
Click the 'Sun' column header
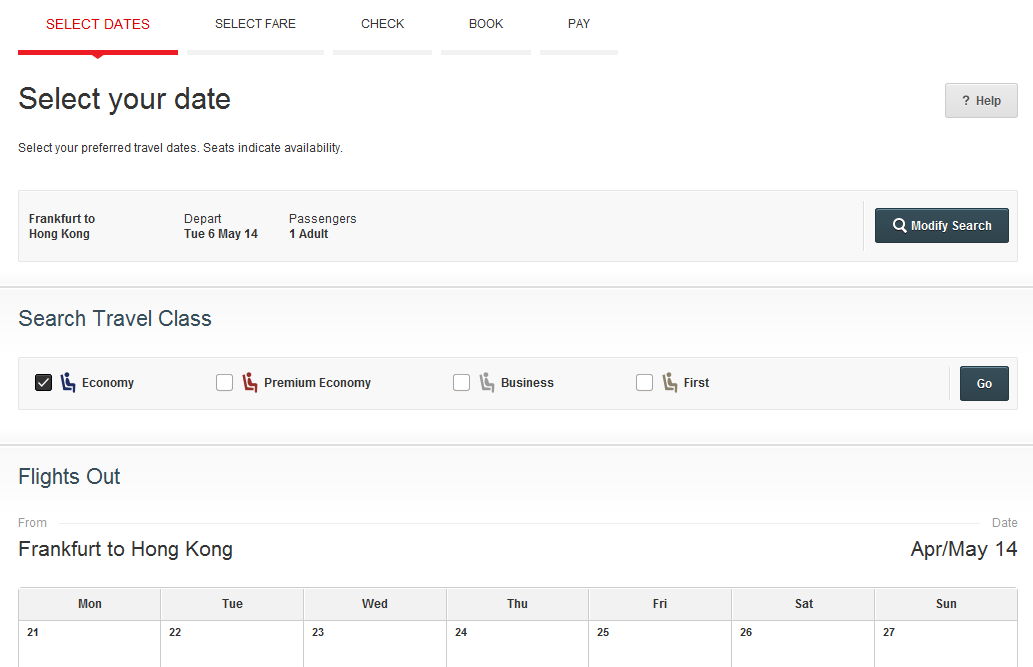(x=946, y=604)
